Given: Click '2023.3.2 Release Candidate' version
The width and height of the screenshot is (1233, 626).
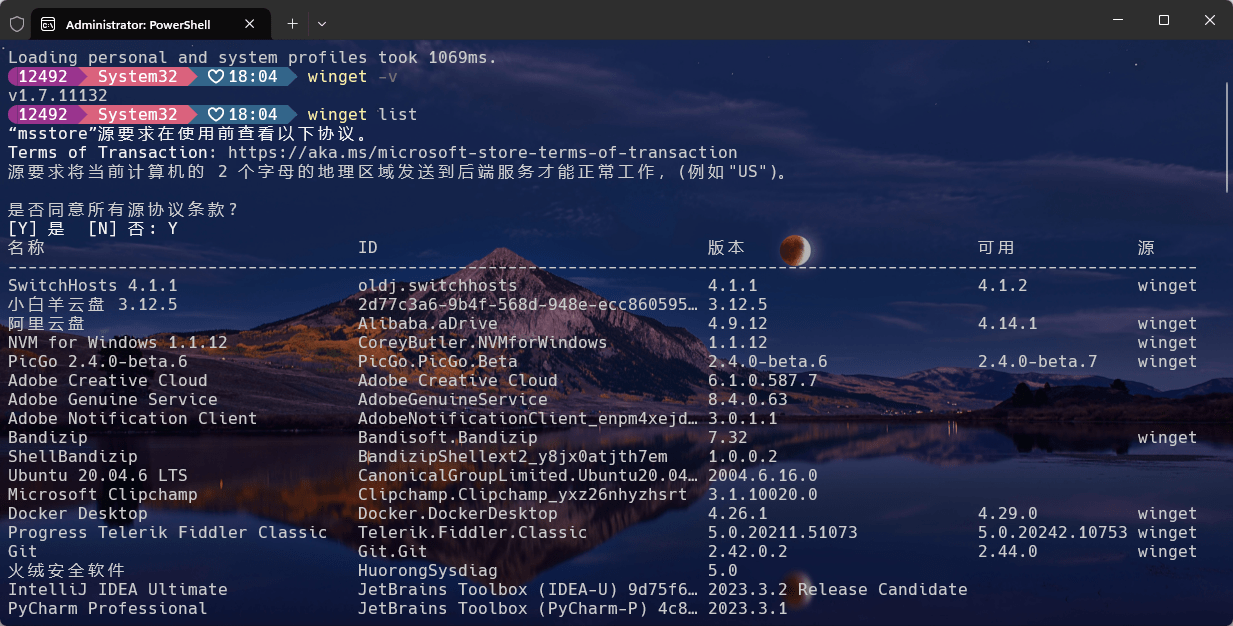Looking at the screenshot, I should [838, 590].
